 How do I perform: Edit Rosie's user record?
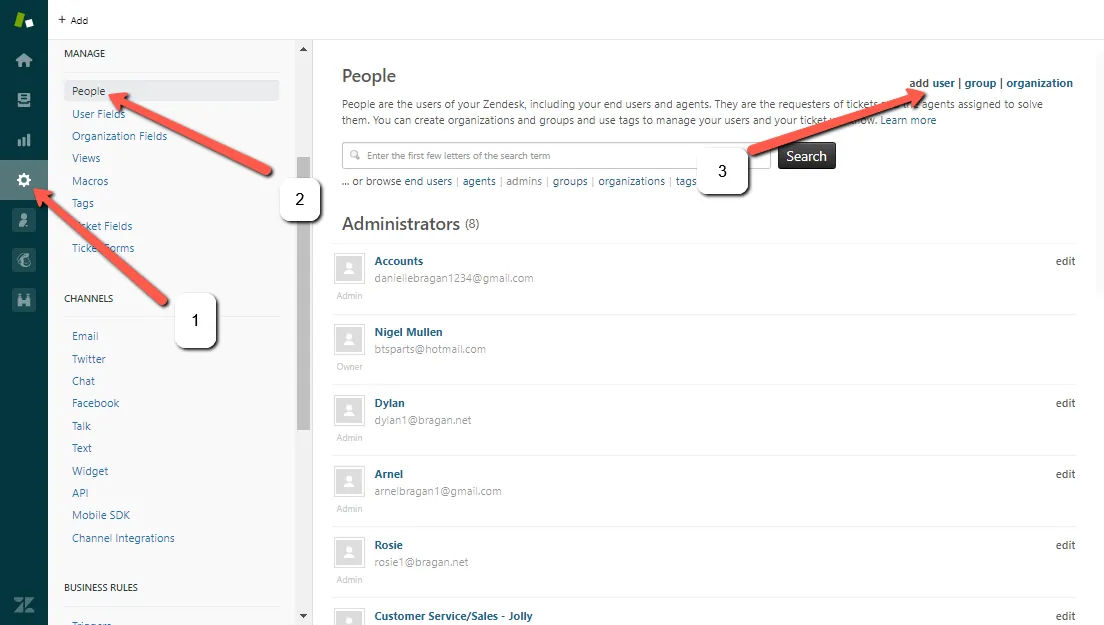[x=1065, y=545]
